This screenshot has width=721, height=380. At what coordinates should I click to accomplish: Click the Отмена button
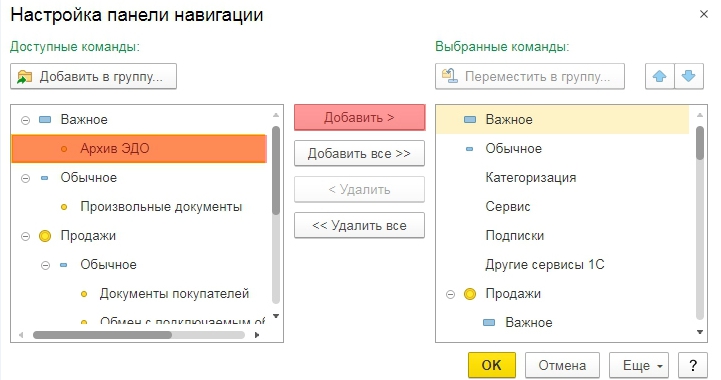562,365
